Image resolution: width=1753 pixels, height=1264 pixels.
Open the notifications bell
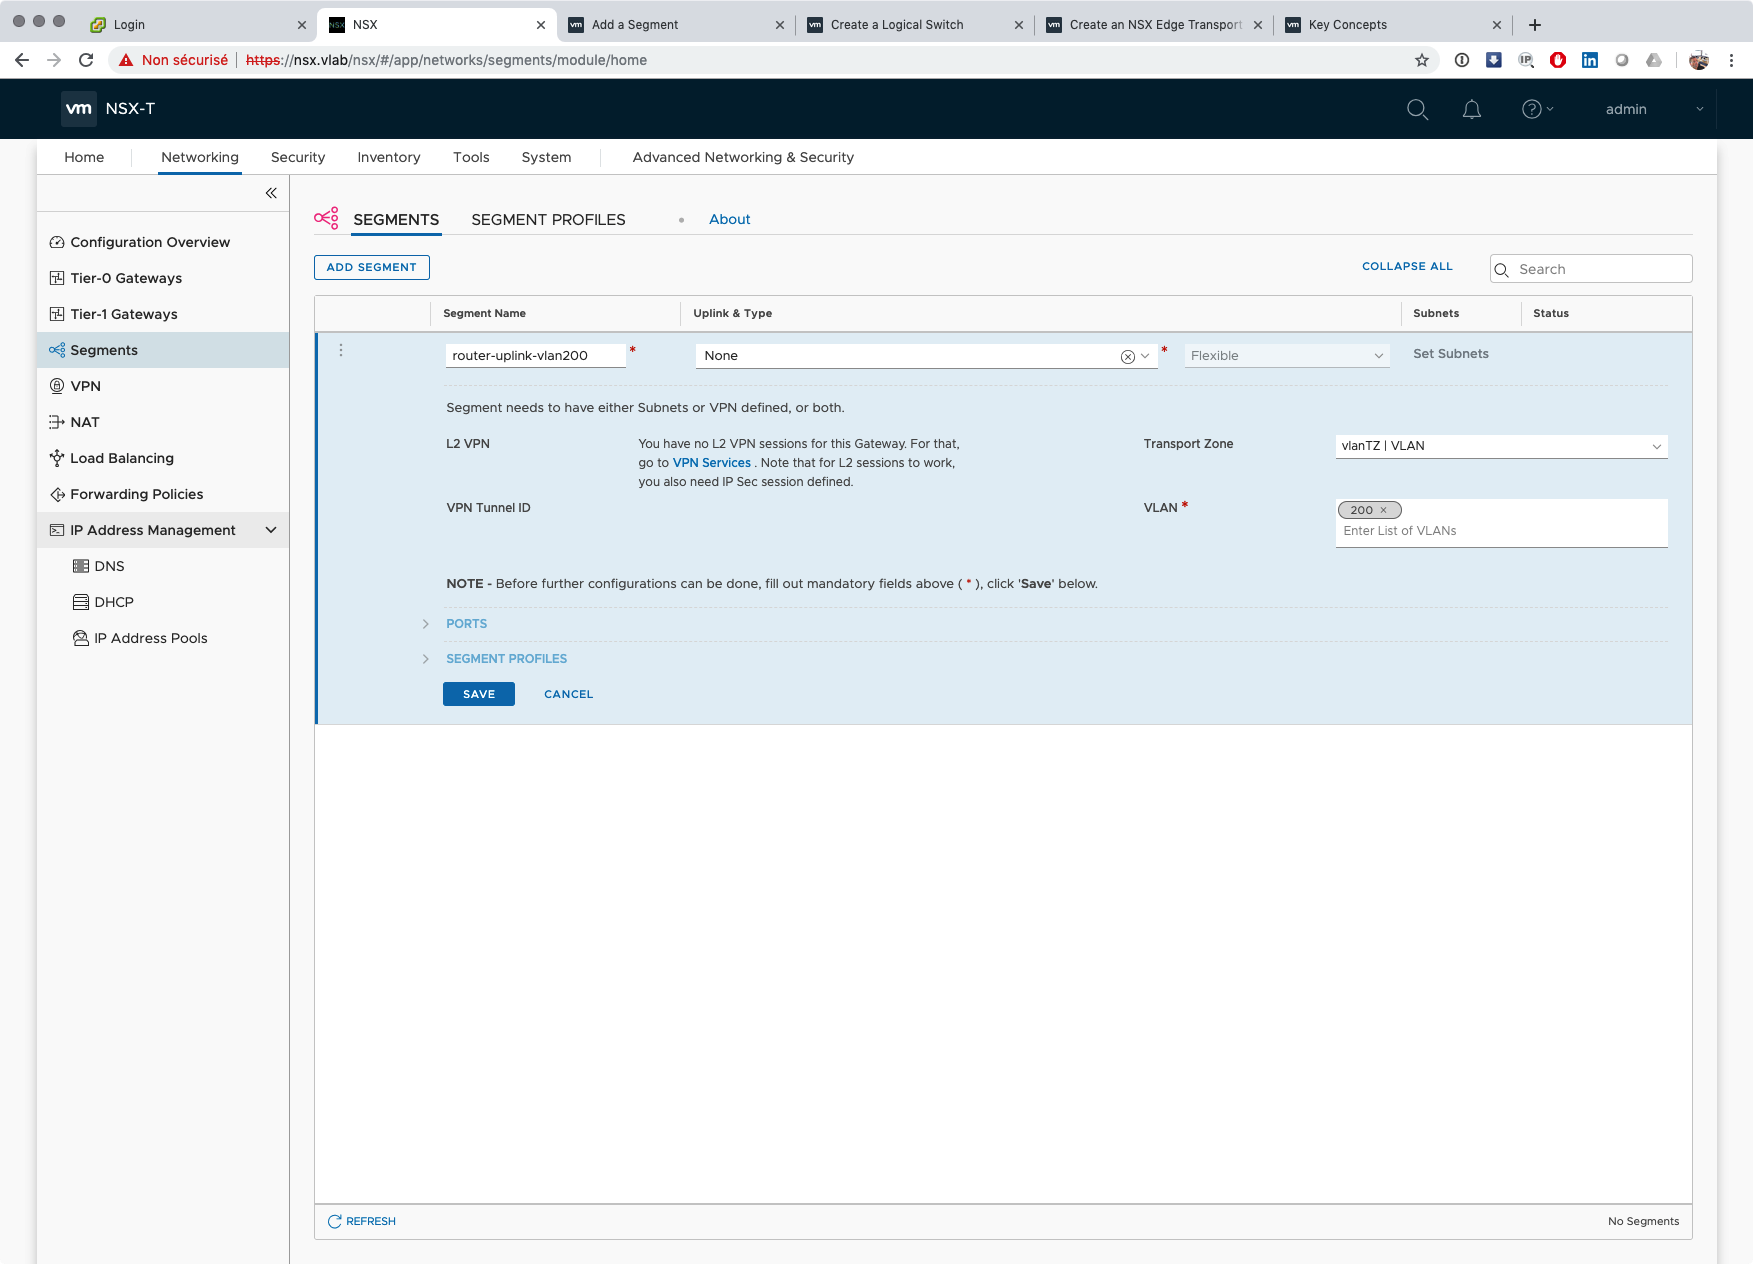pos(1471,109)
